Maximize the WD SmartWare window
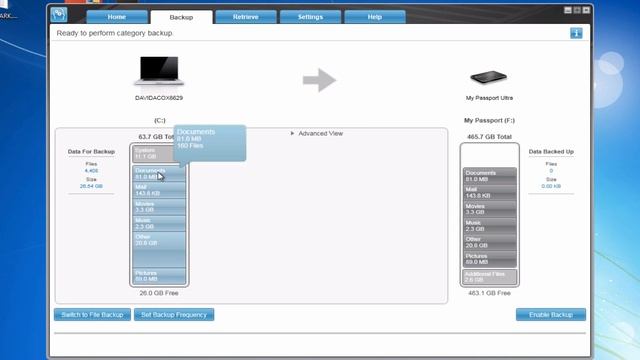This screenshot has height=360, width=640. pyautogui.click(x=577, y=10)
